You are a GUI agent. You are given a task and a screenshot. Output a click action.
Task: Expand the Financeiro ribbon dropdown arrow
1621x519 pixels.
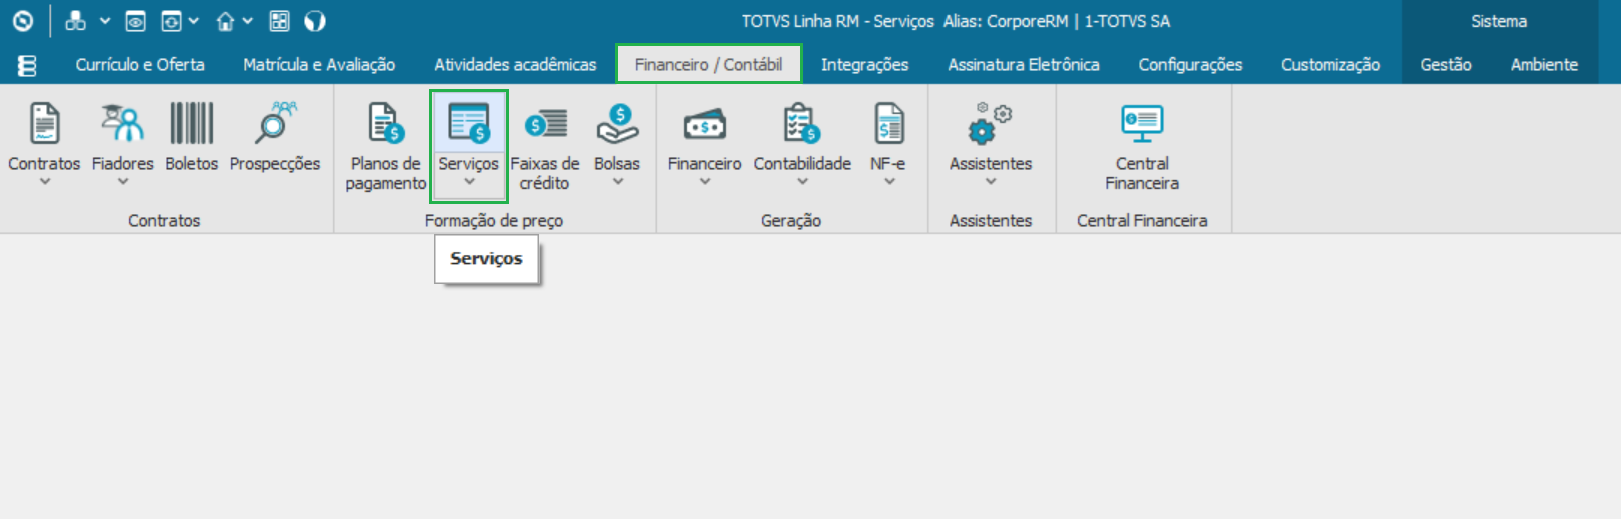(705, 182)
